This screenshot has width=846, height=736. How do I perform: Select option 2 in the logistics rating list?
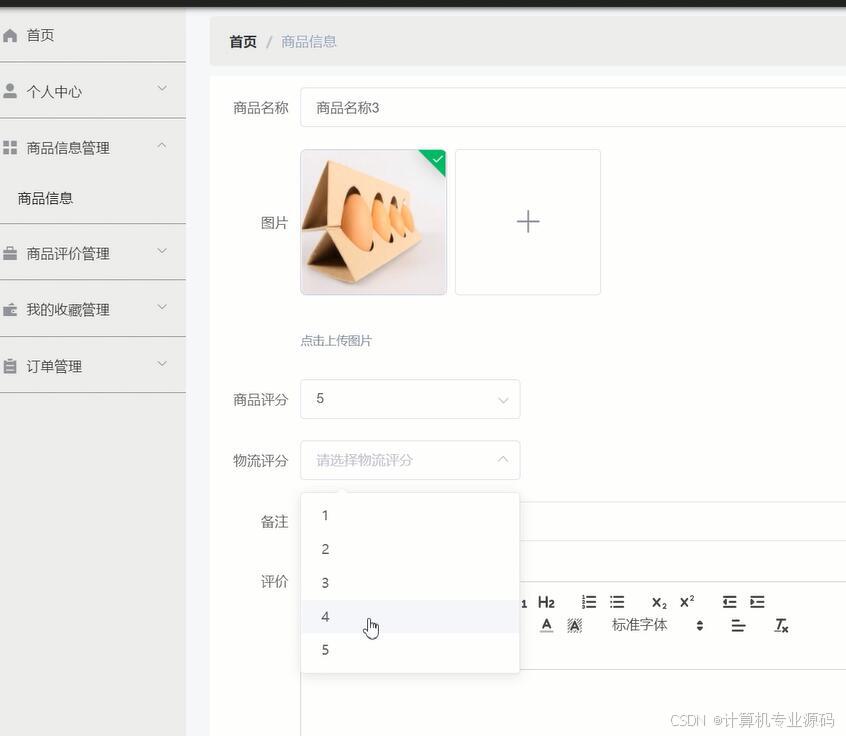tap(410, 549)
